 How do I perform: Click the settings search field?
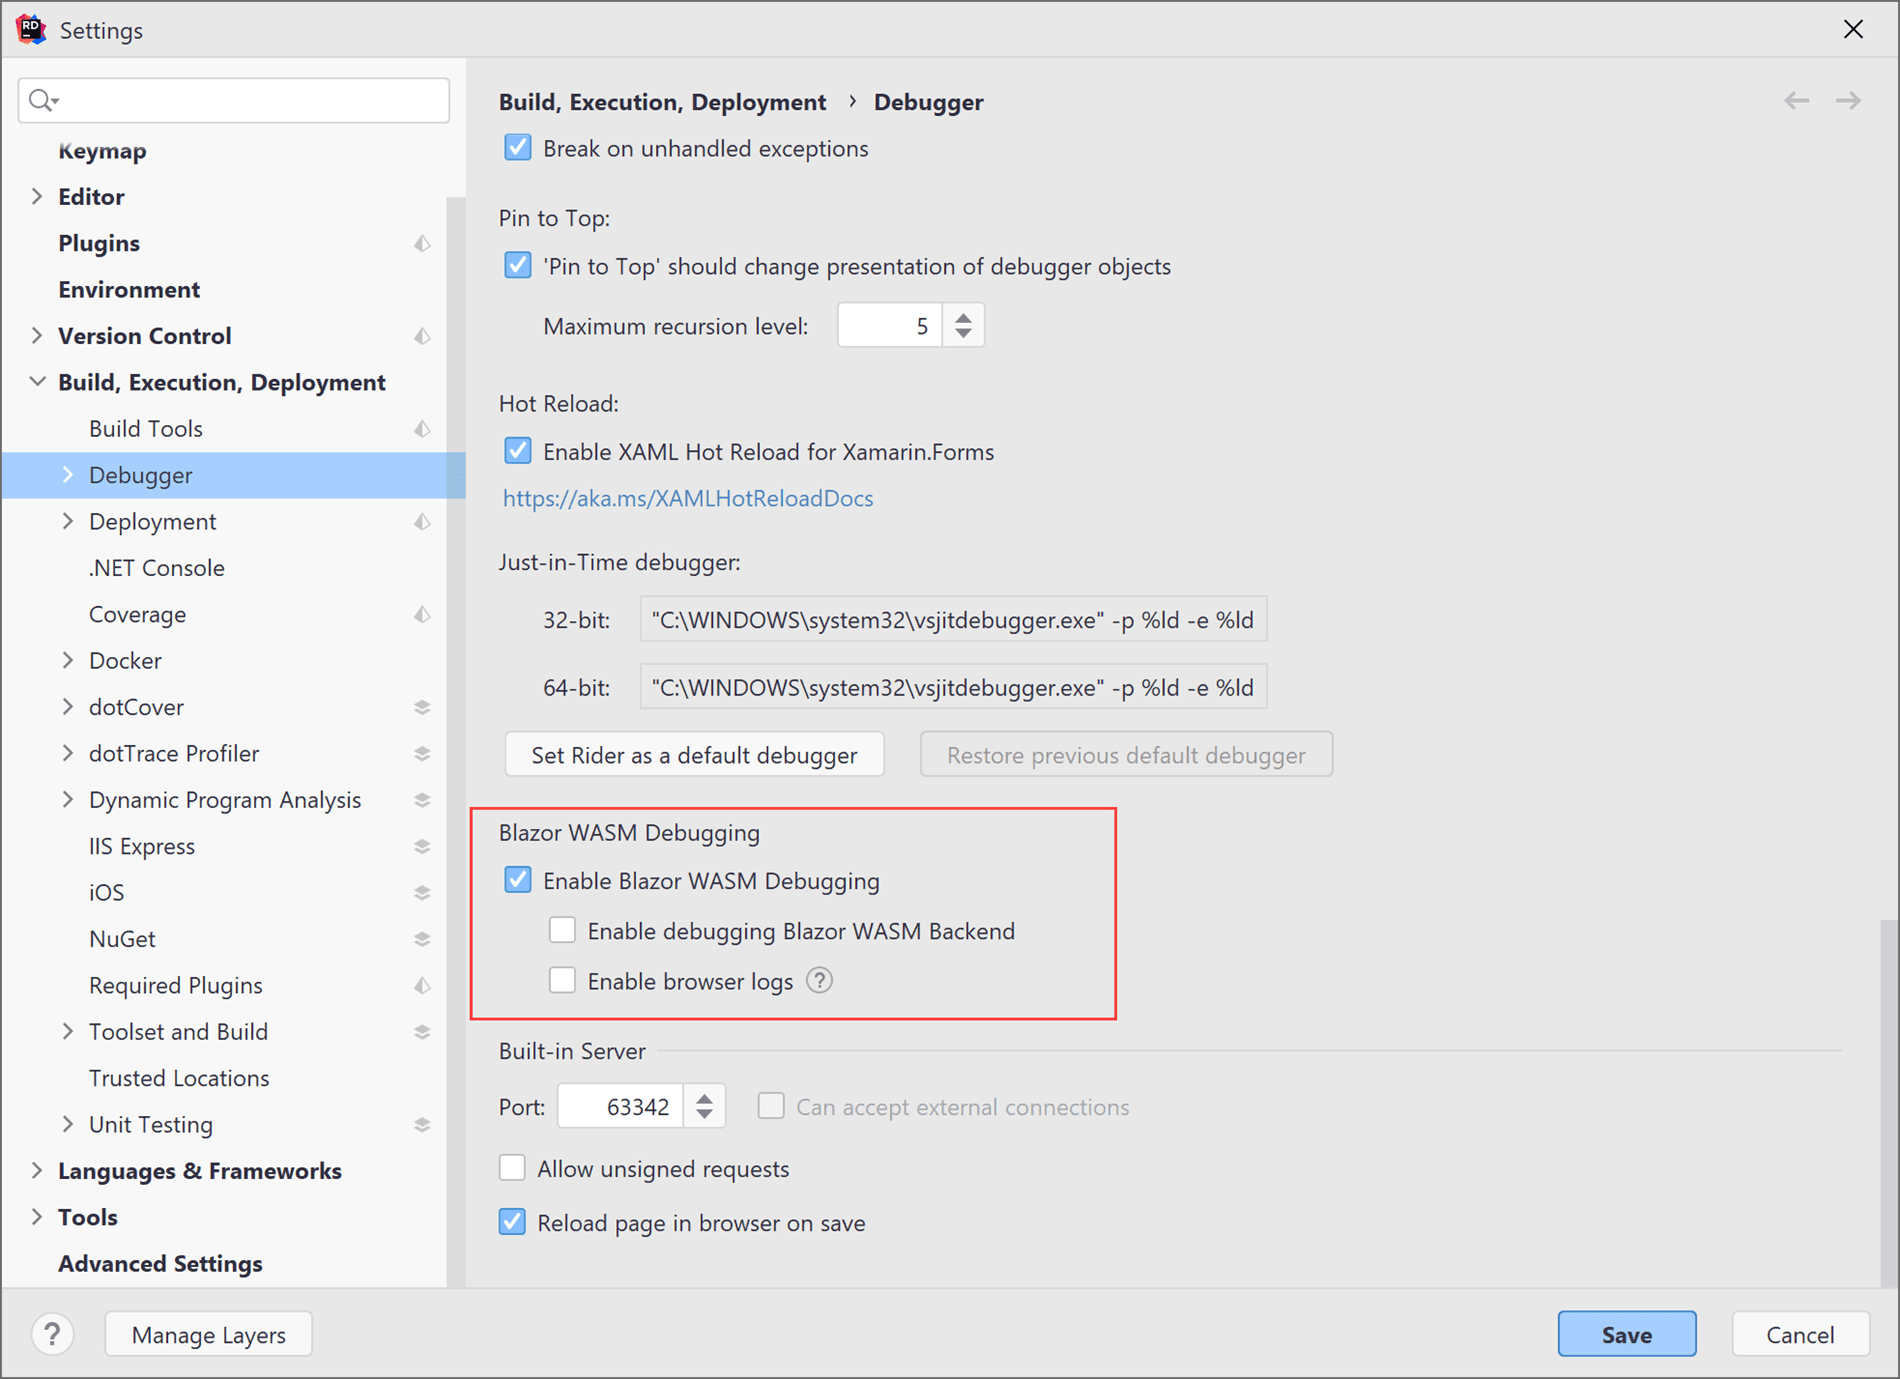click(x=234, y=100)
